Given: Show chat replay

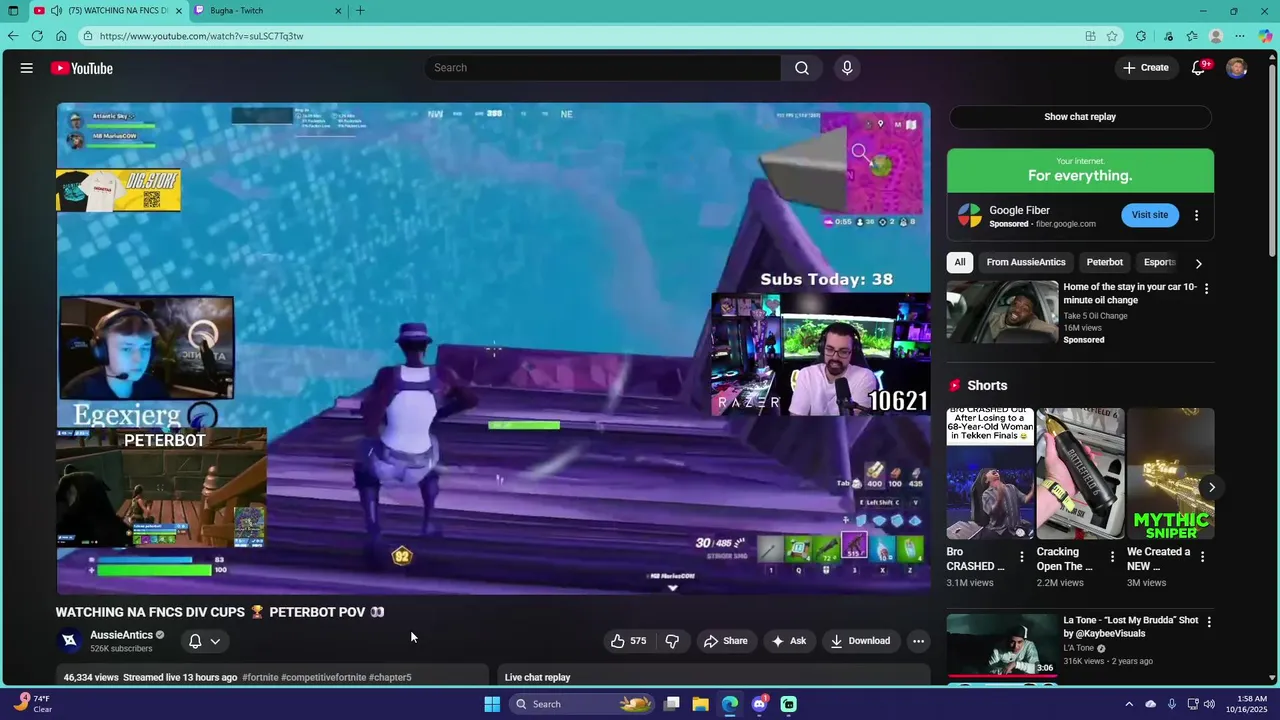Looking at the screenshot, I should [1080, 117].
